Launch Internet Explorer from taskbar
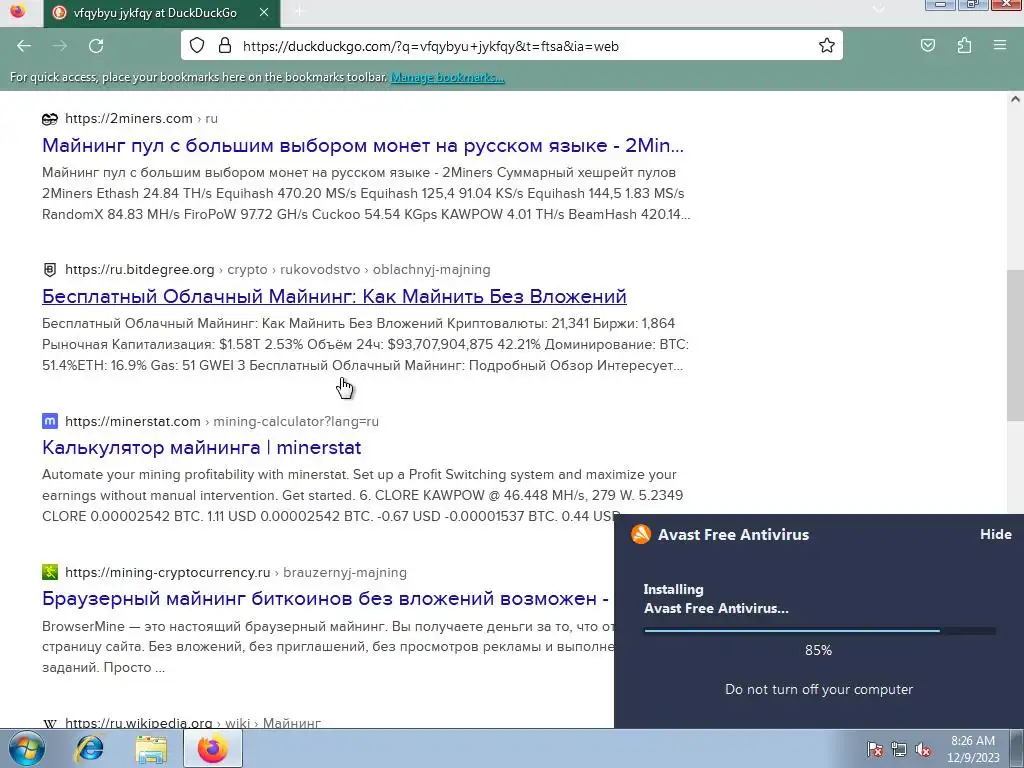Viewport: 1024px width, 768px height. point(89,748)
